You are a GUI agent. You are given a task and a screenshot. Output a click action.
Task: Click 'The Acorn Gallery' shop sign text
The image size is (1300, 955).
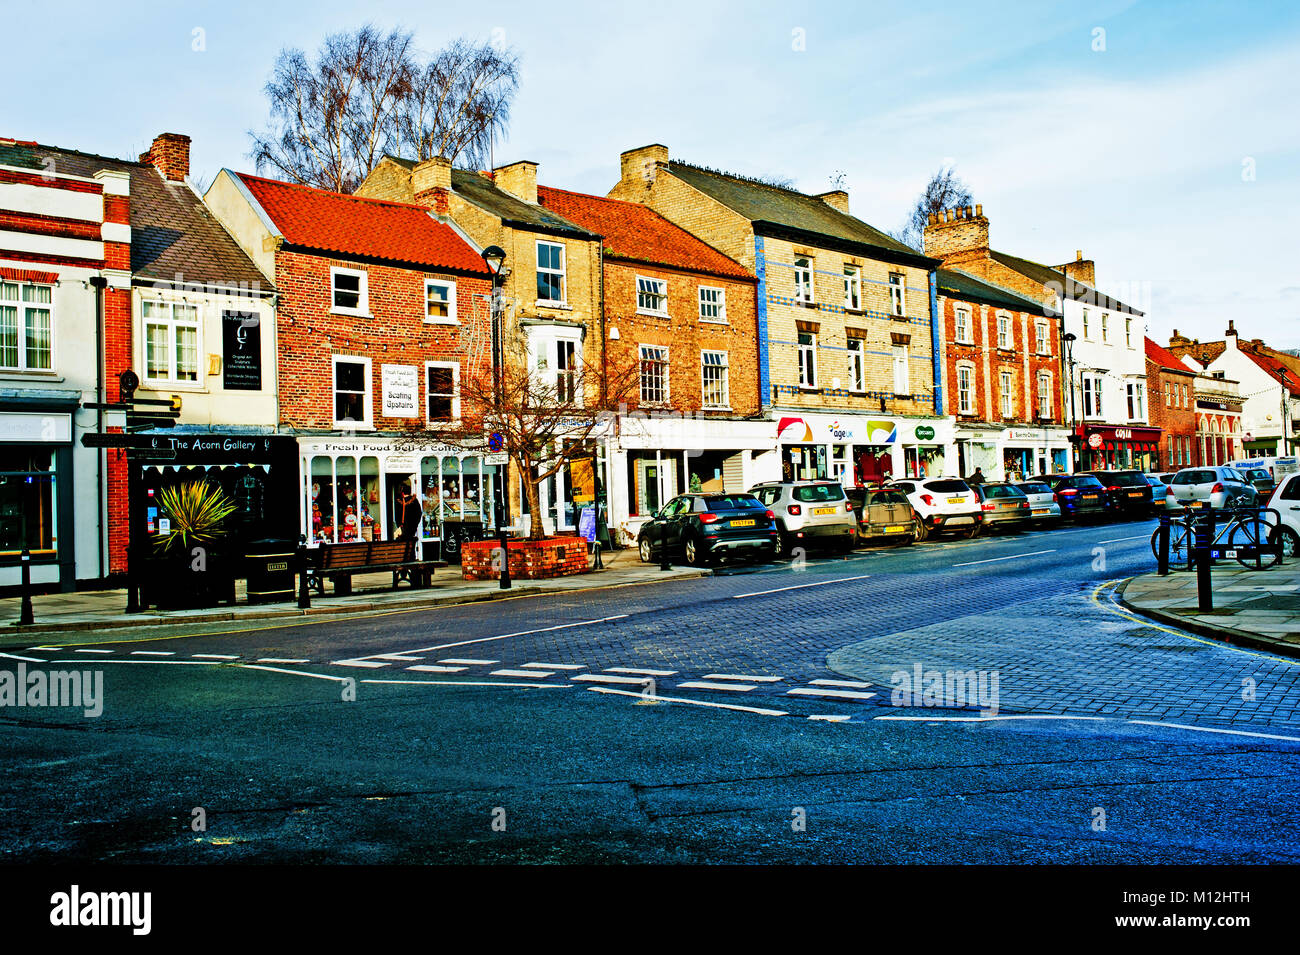[211, 444]
